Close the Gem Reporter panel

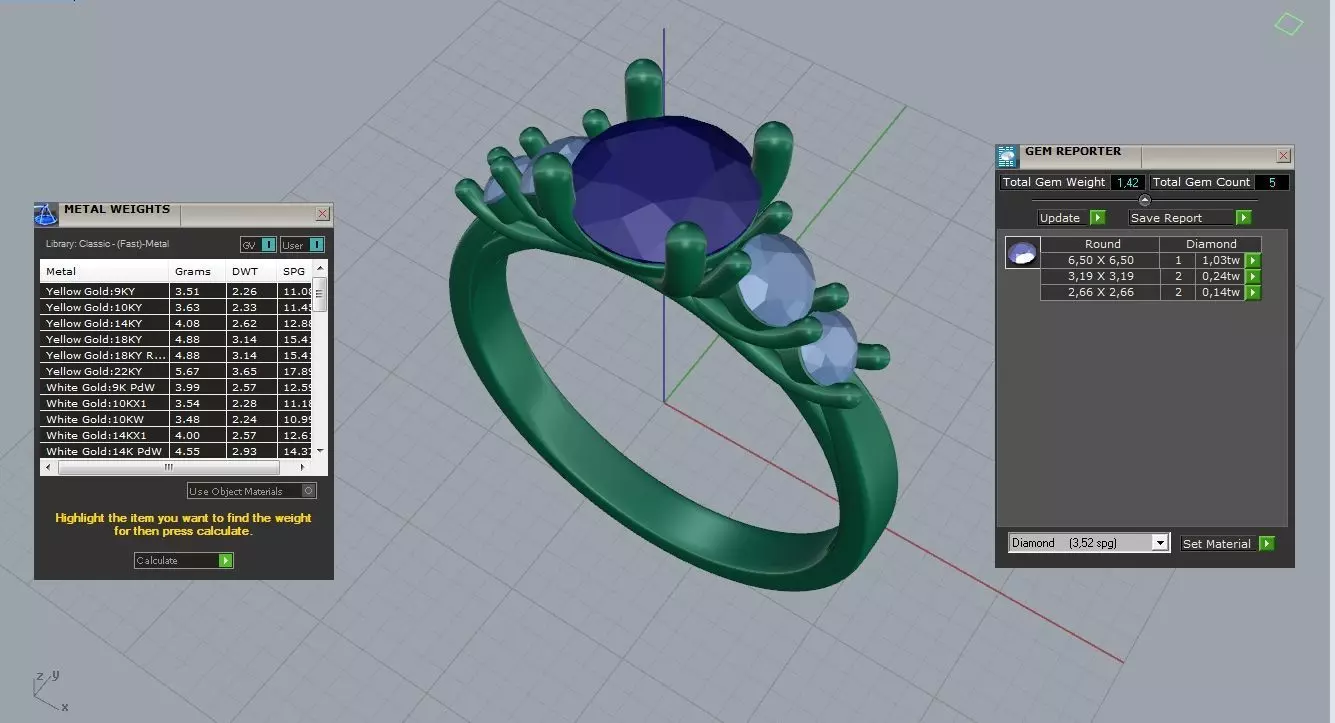click(x=1284, y=156)
